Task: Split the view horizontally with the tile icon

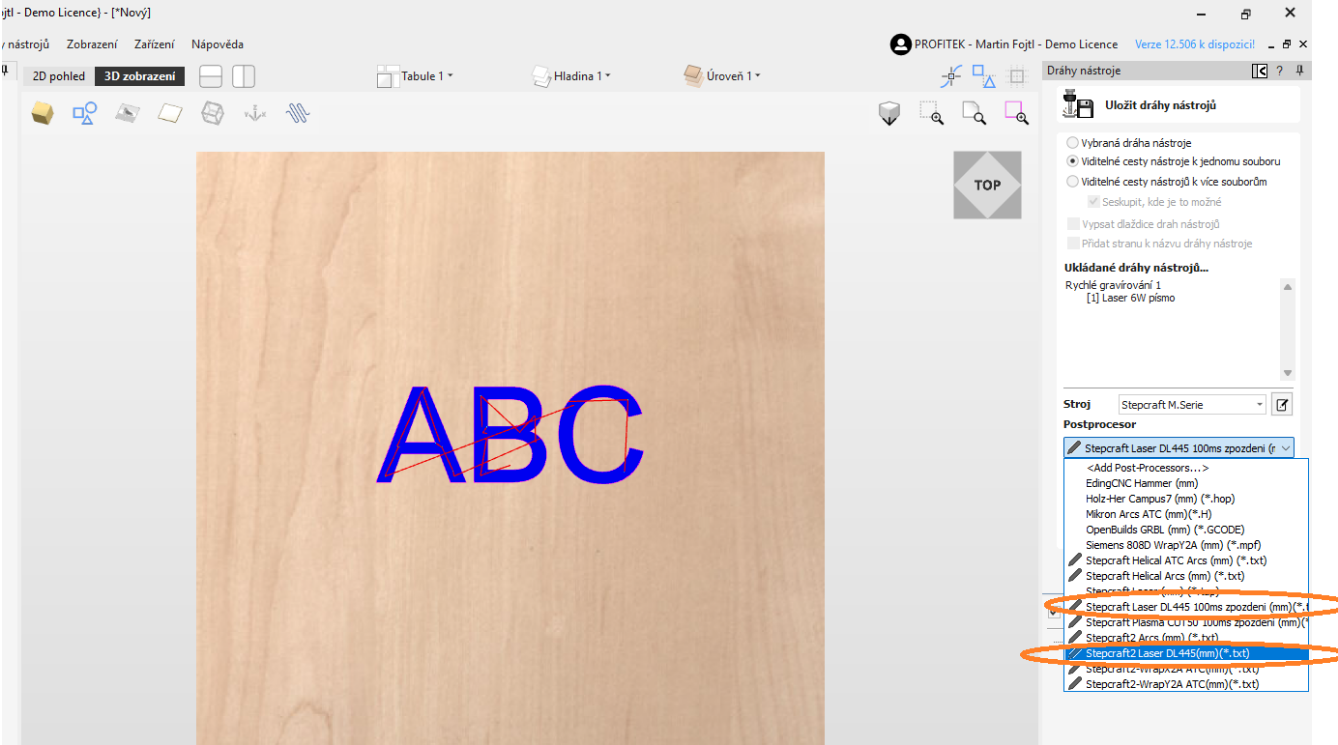Action: [210, 76]
